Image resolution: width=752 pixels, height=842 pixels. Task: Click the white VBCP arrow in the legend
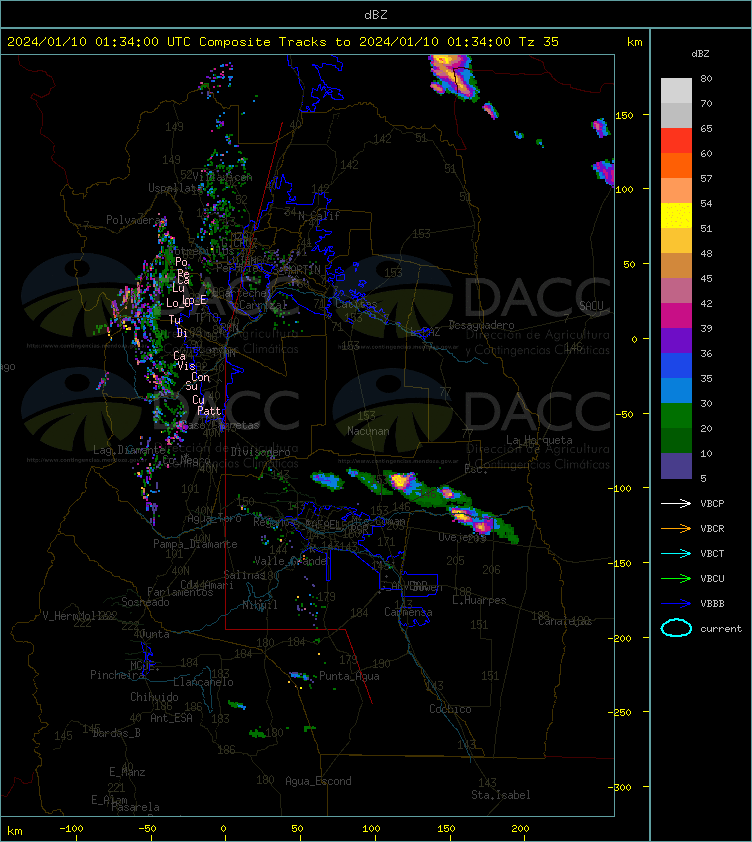676,503
